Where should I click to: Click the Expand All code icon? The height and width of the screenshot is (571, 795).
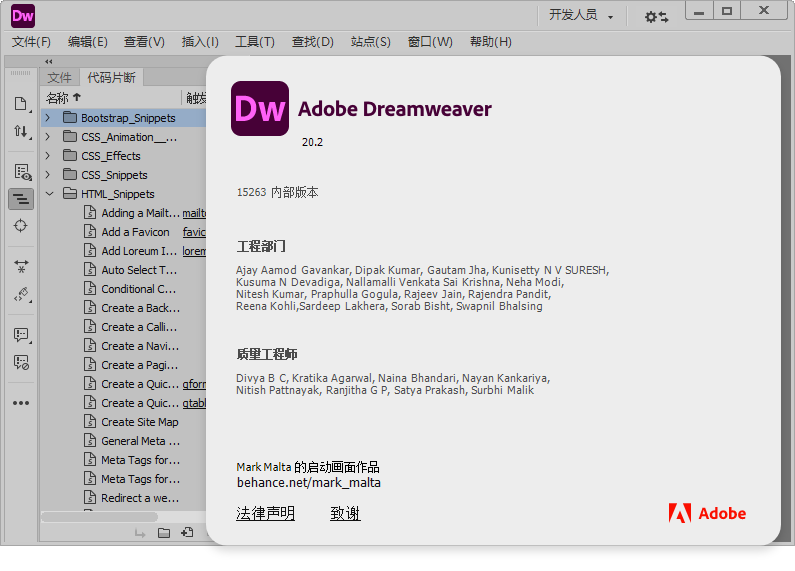[21, 266]
